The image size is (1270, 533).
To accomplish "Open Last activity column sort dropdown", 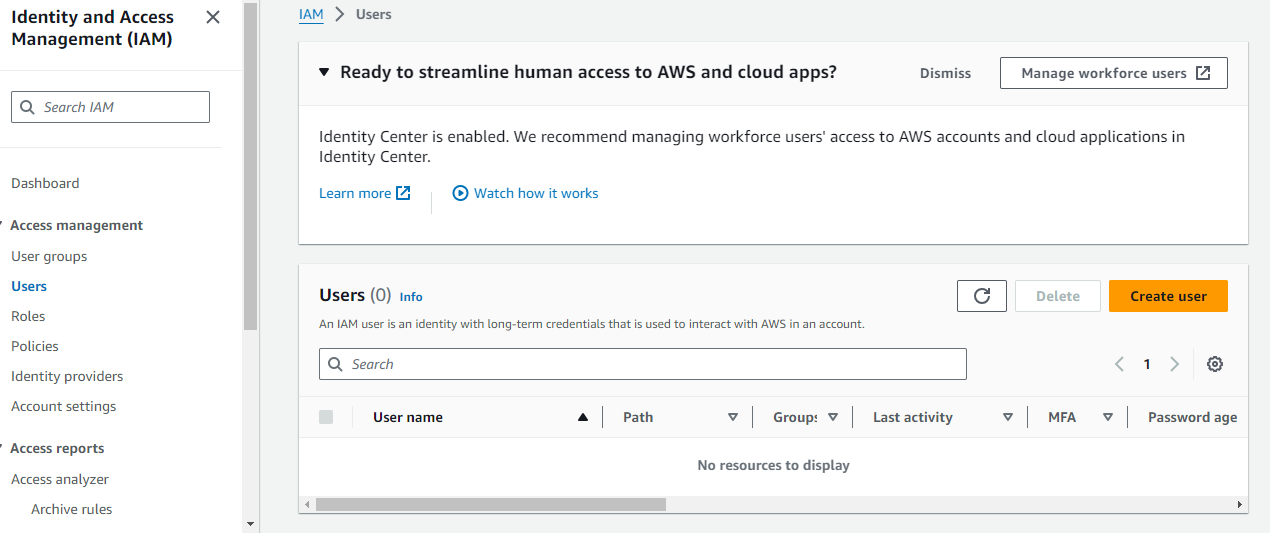I will point(1008,417).
